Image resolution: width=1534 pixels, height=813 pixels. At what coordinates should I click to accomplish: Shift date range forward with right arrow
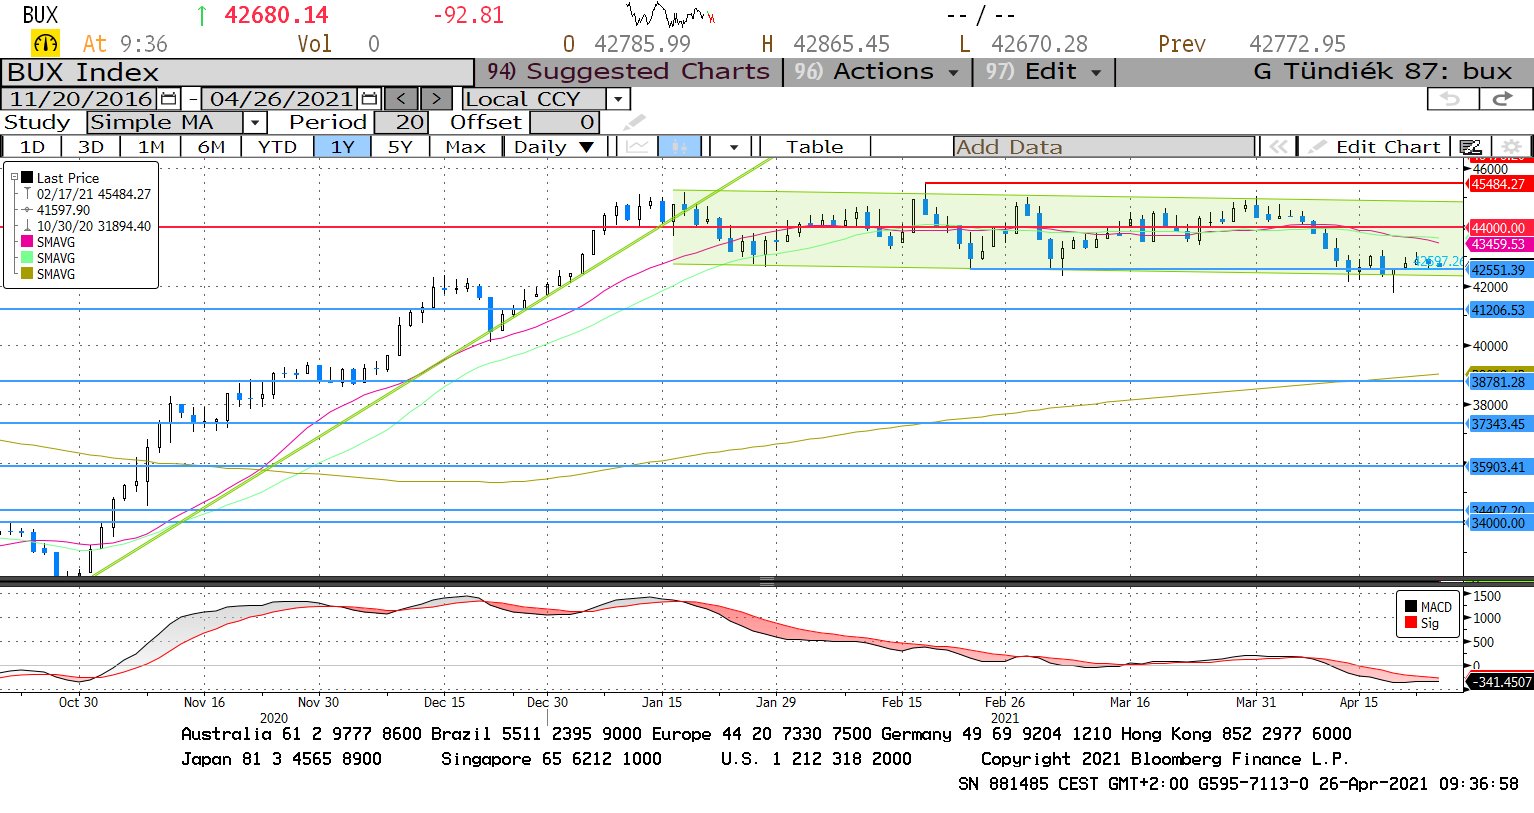[436, 99]
